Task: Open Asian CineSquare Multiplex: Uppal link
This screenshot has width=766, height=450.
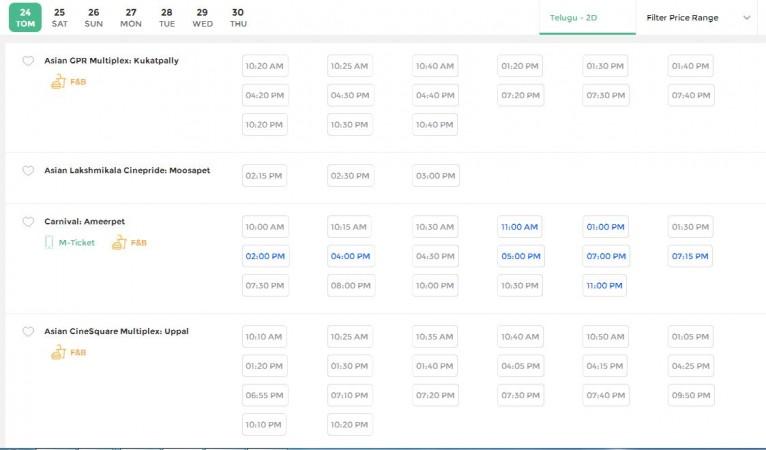Action: click(x=116, y=331)
